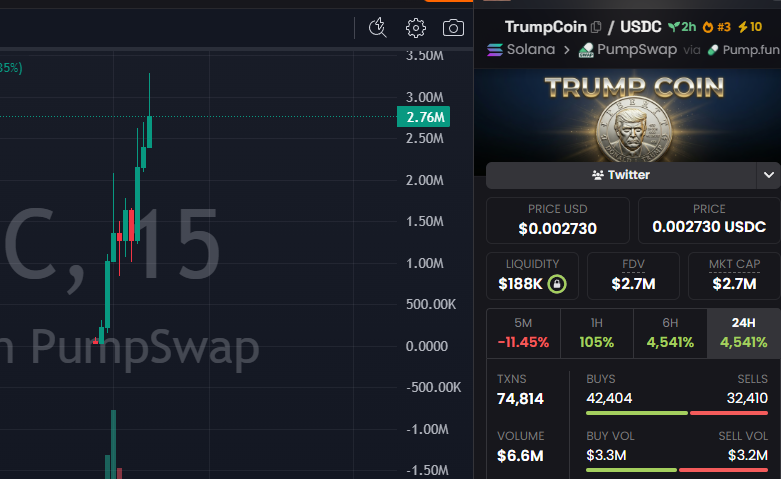
Task: Click the 2.76M current price label
Action: (423, 117)
